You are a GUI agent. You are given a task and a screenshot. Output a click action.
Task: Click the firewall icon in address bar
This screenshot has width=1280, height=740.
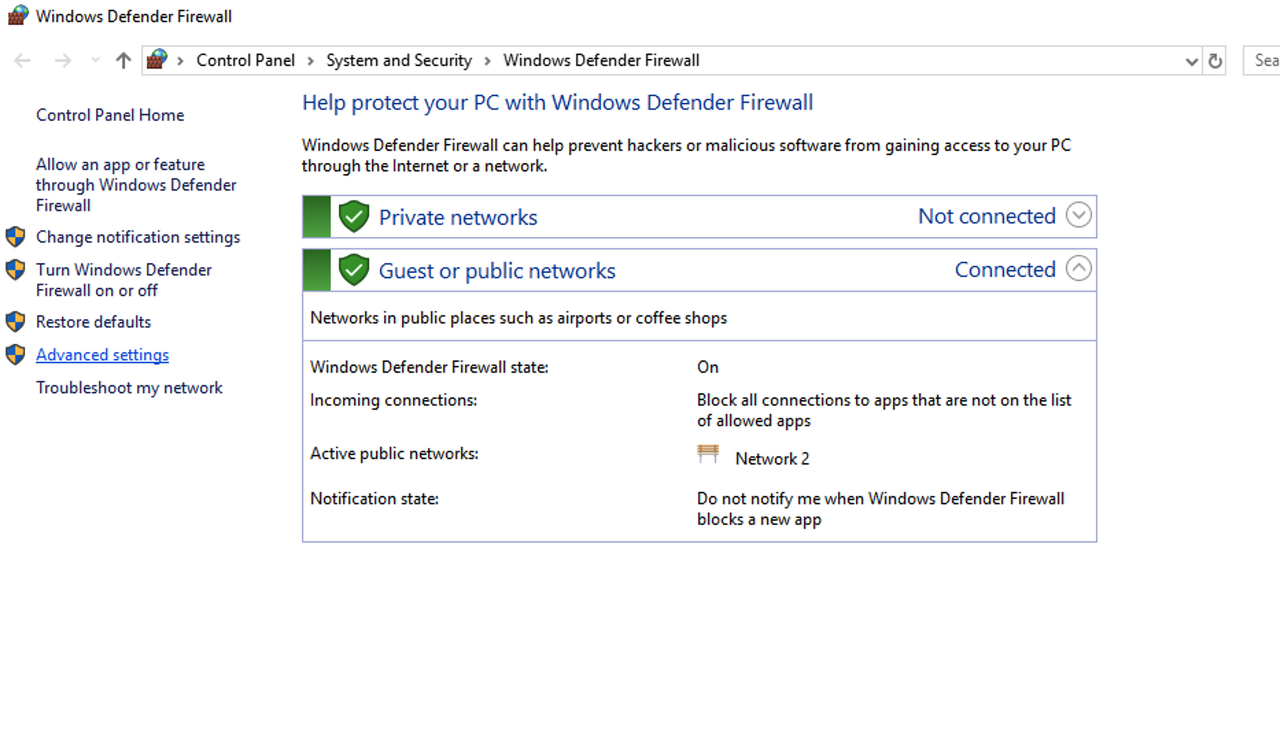point(156,60)
